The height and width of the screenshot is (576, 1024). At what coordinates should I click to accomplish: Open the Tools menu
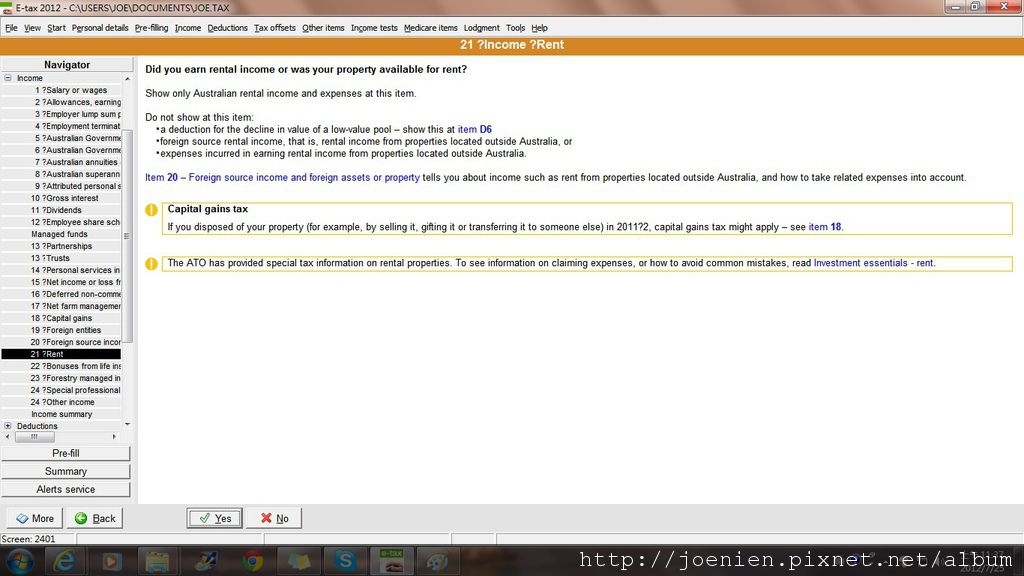[x=515, y=28]
